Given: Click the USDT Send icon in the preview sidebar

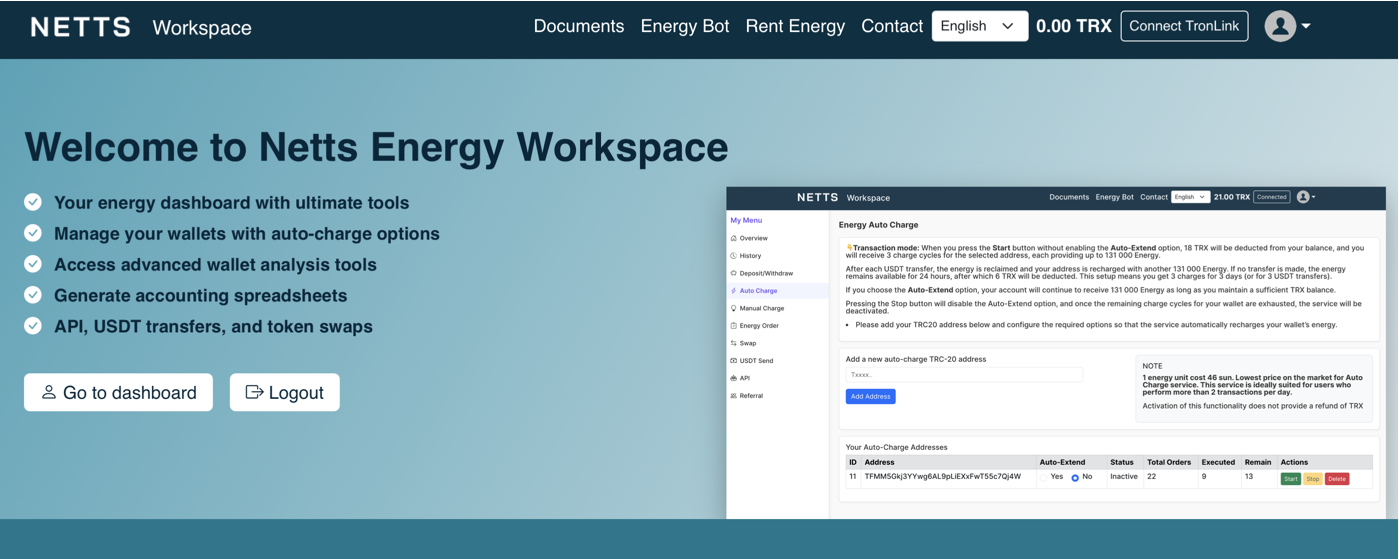Looking at the screenshot, I should tap(734, 361).
